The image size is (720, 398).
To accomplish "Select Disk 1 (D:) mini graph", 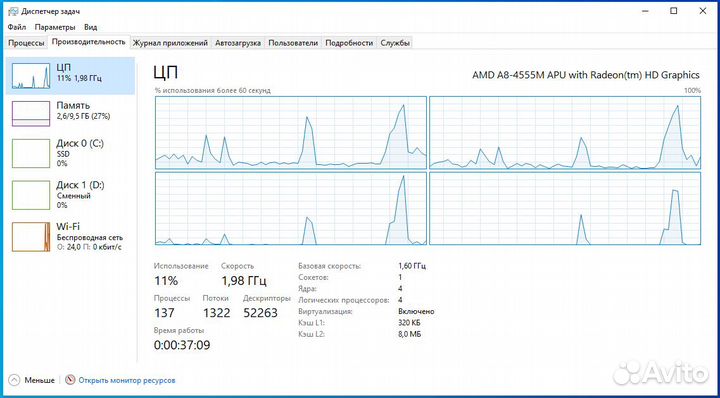I will click(x=31, y=195).
